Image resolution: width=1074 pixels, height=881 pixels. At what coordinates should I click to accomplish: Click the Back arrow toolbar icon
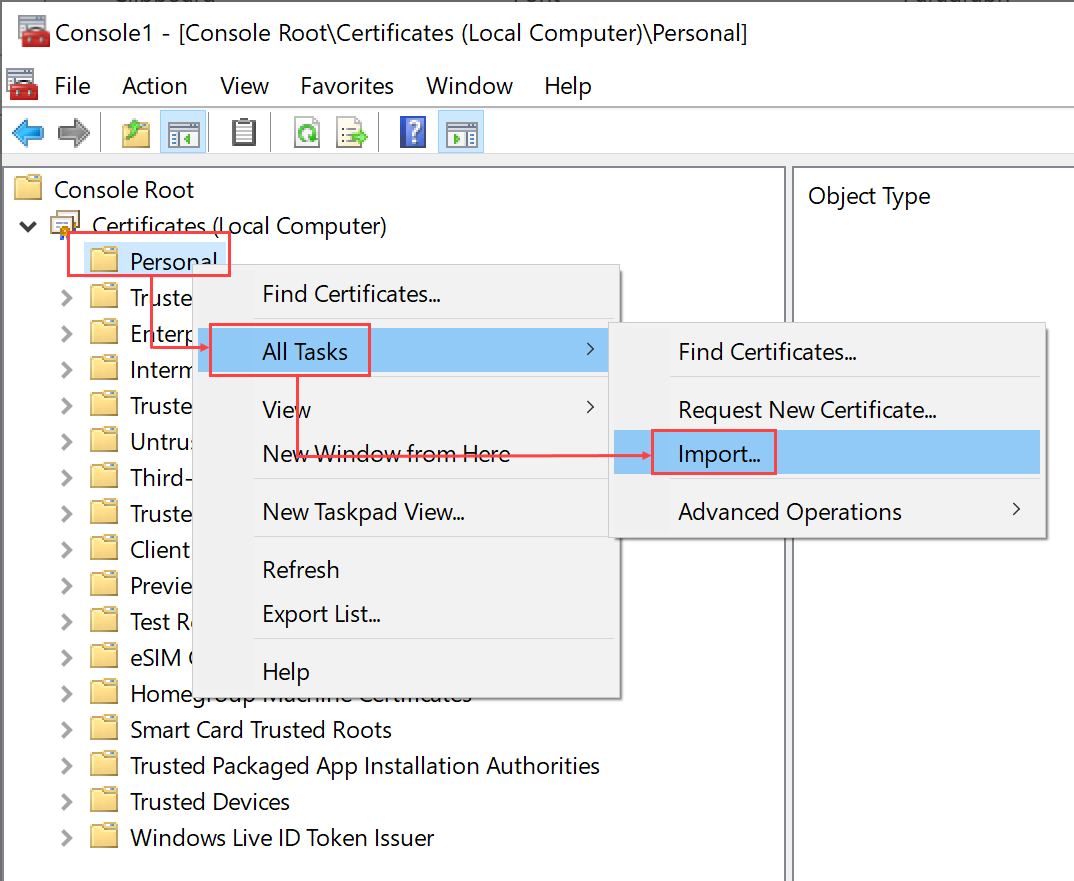tap(28, 132)
